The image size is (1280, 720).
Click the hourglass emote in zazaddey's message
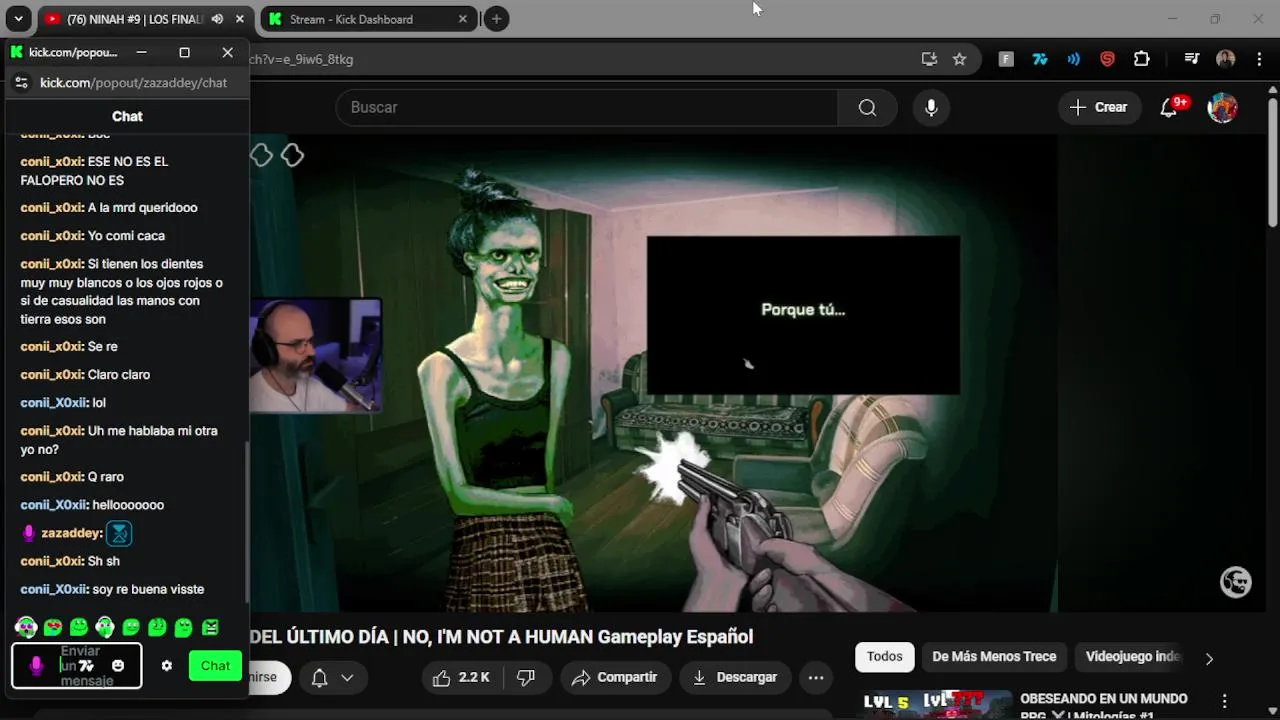tap(119, 533)
